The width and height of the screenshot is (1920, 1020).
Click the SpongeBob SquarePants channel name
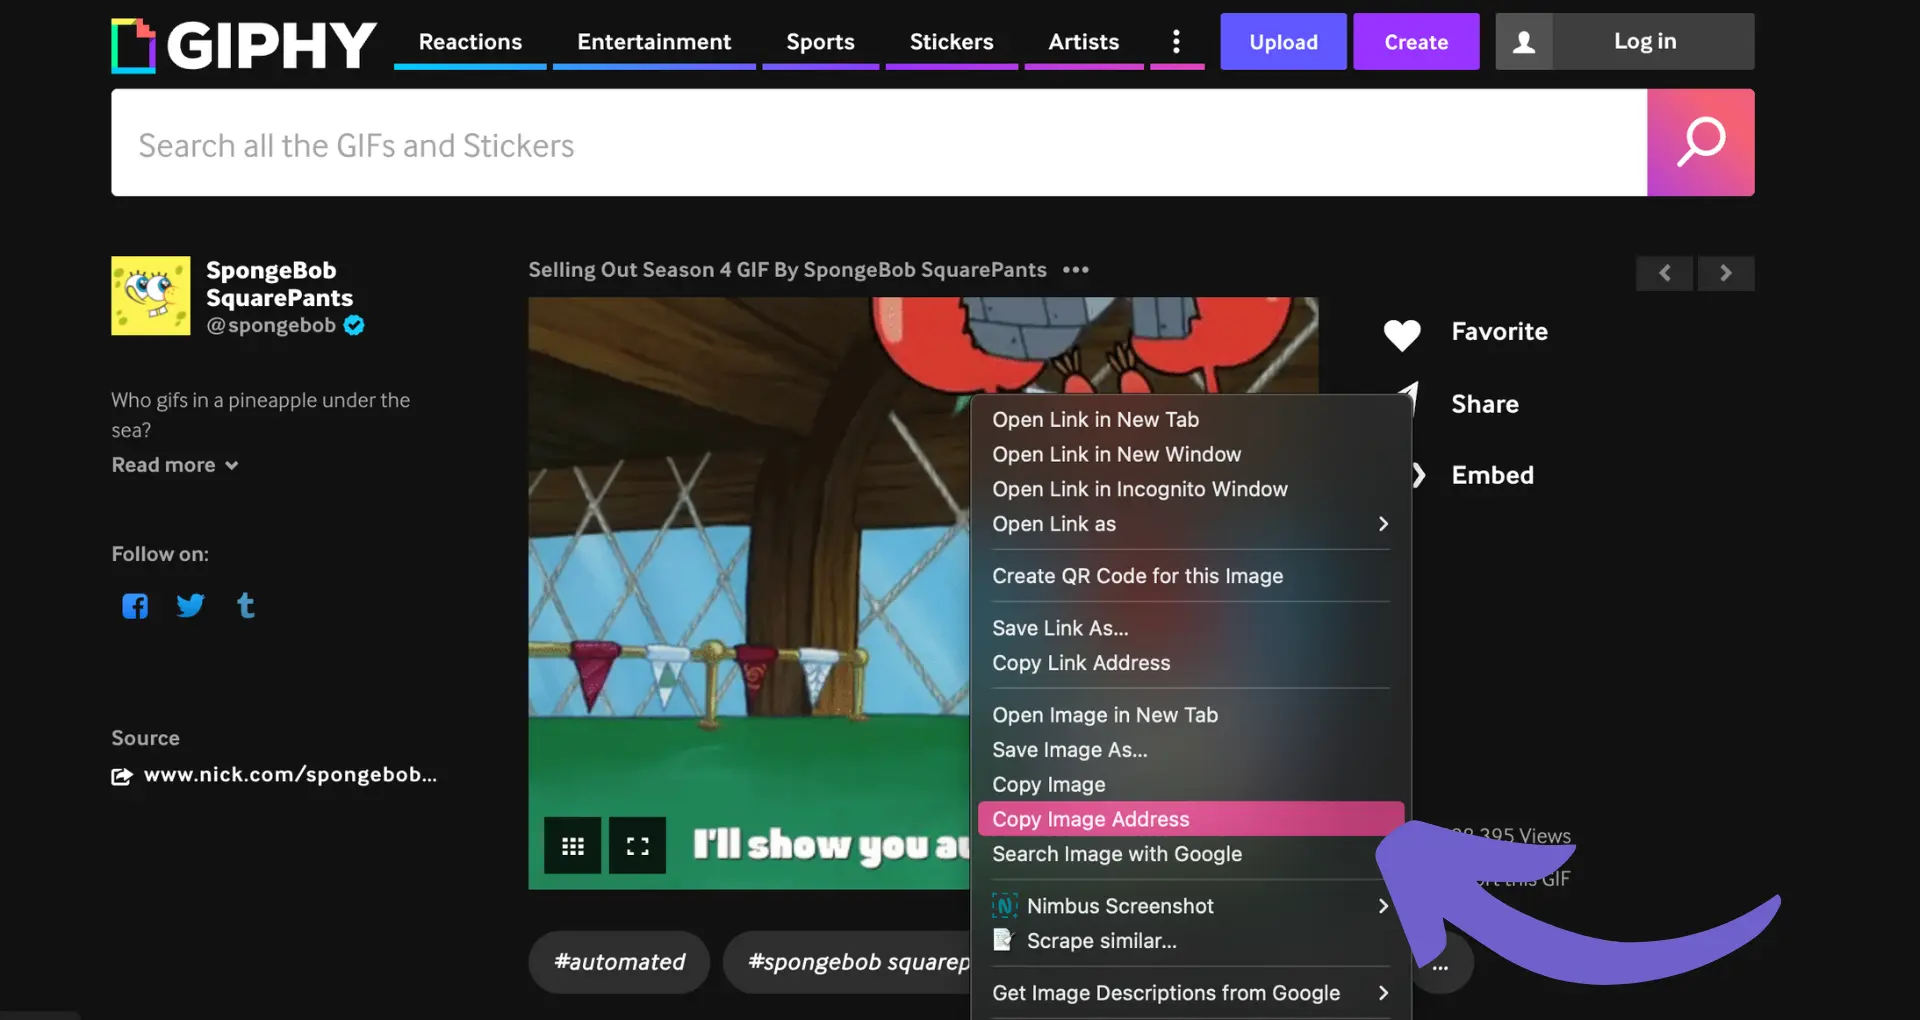tap(279, 284)
